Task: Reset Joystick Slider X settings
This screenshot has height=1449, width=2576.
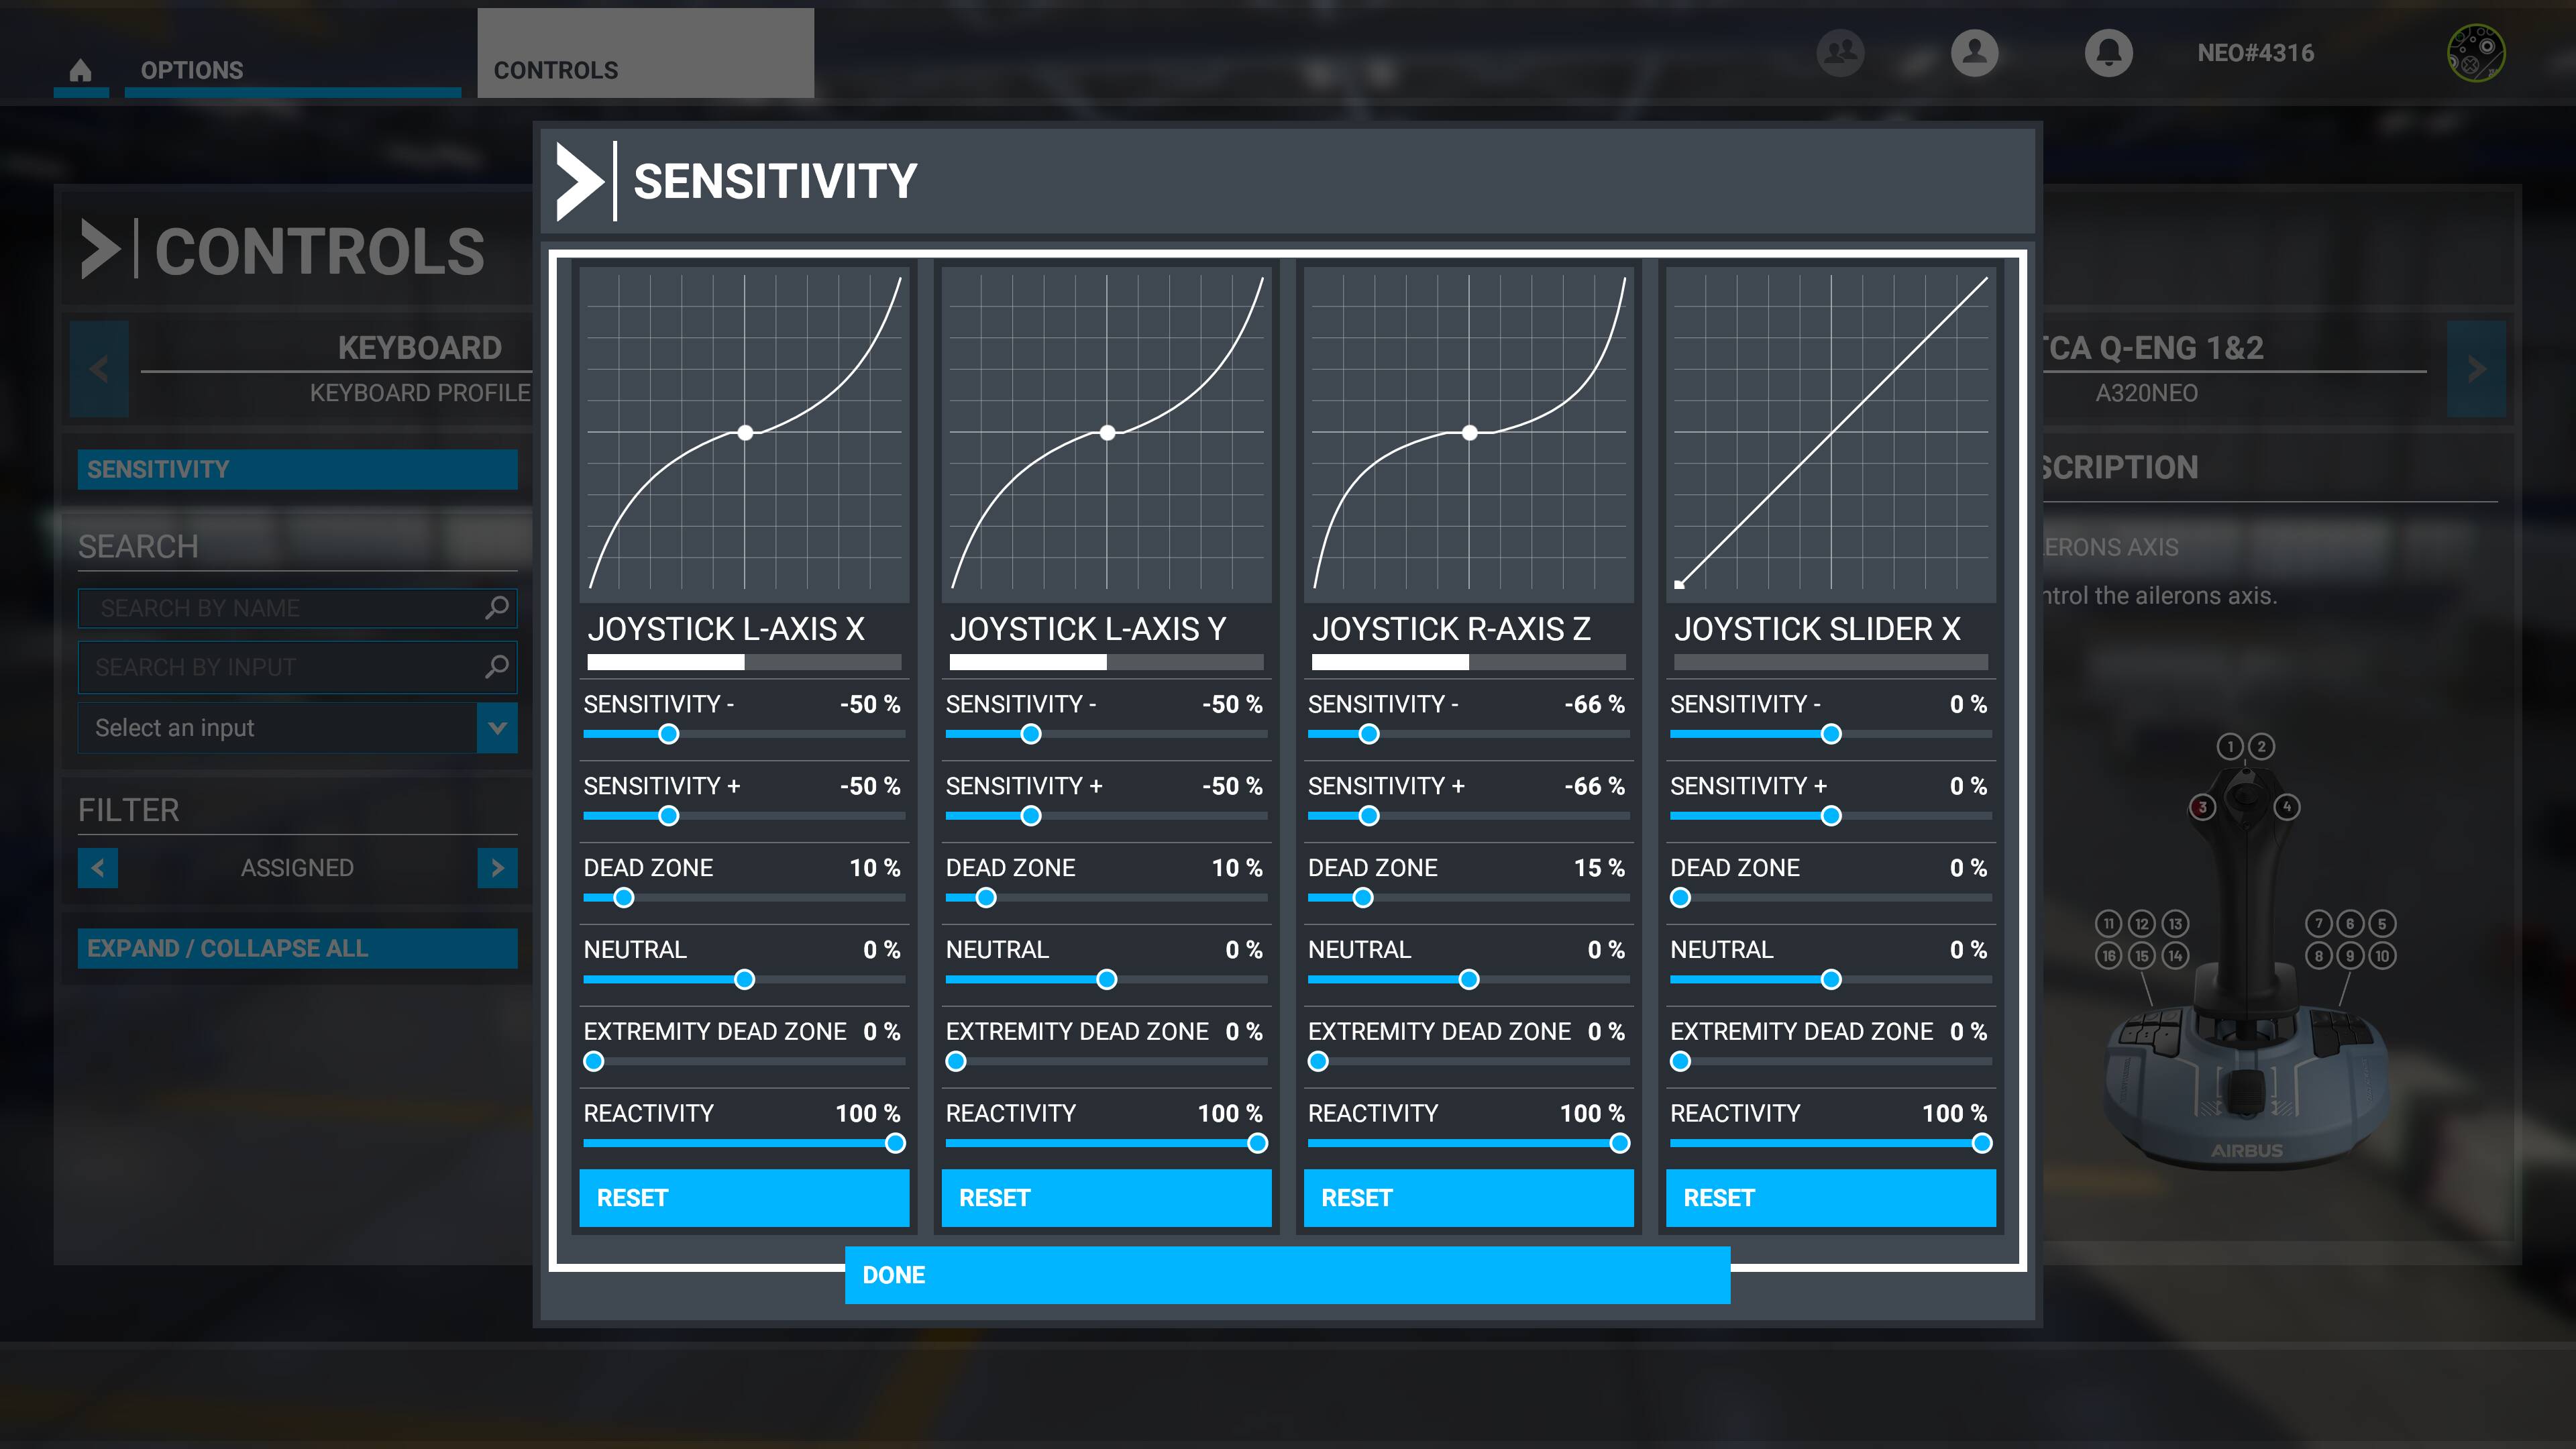Action: [x=1830, y=1198]
